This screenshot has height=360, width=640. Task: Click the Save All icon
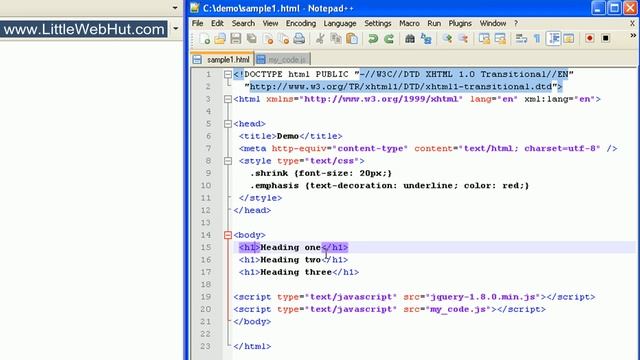coord(252,39)
